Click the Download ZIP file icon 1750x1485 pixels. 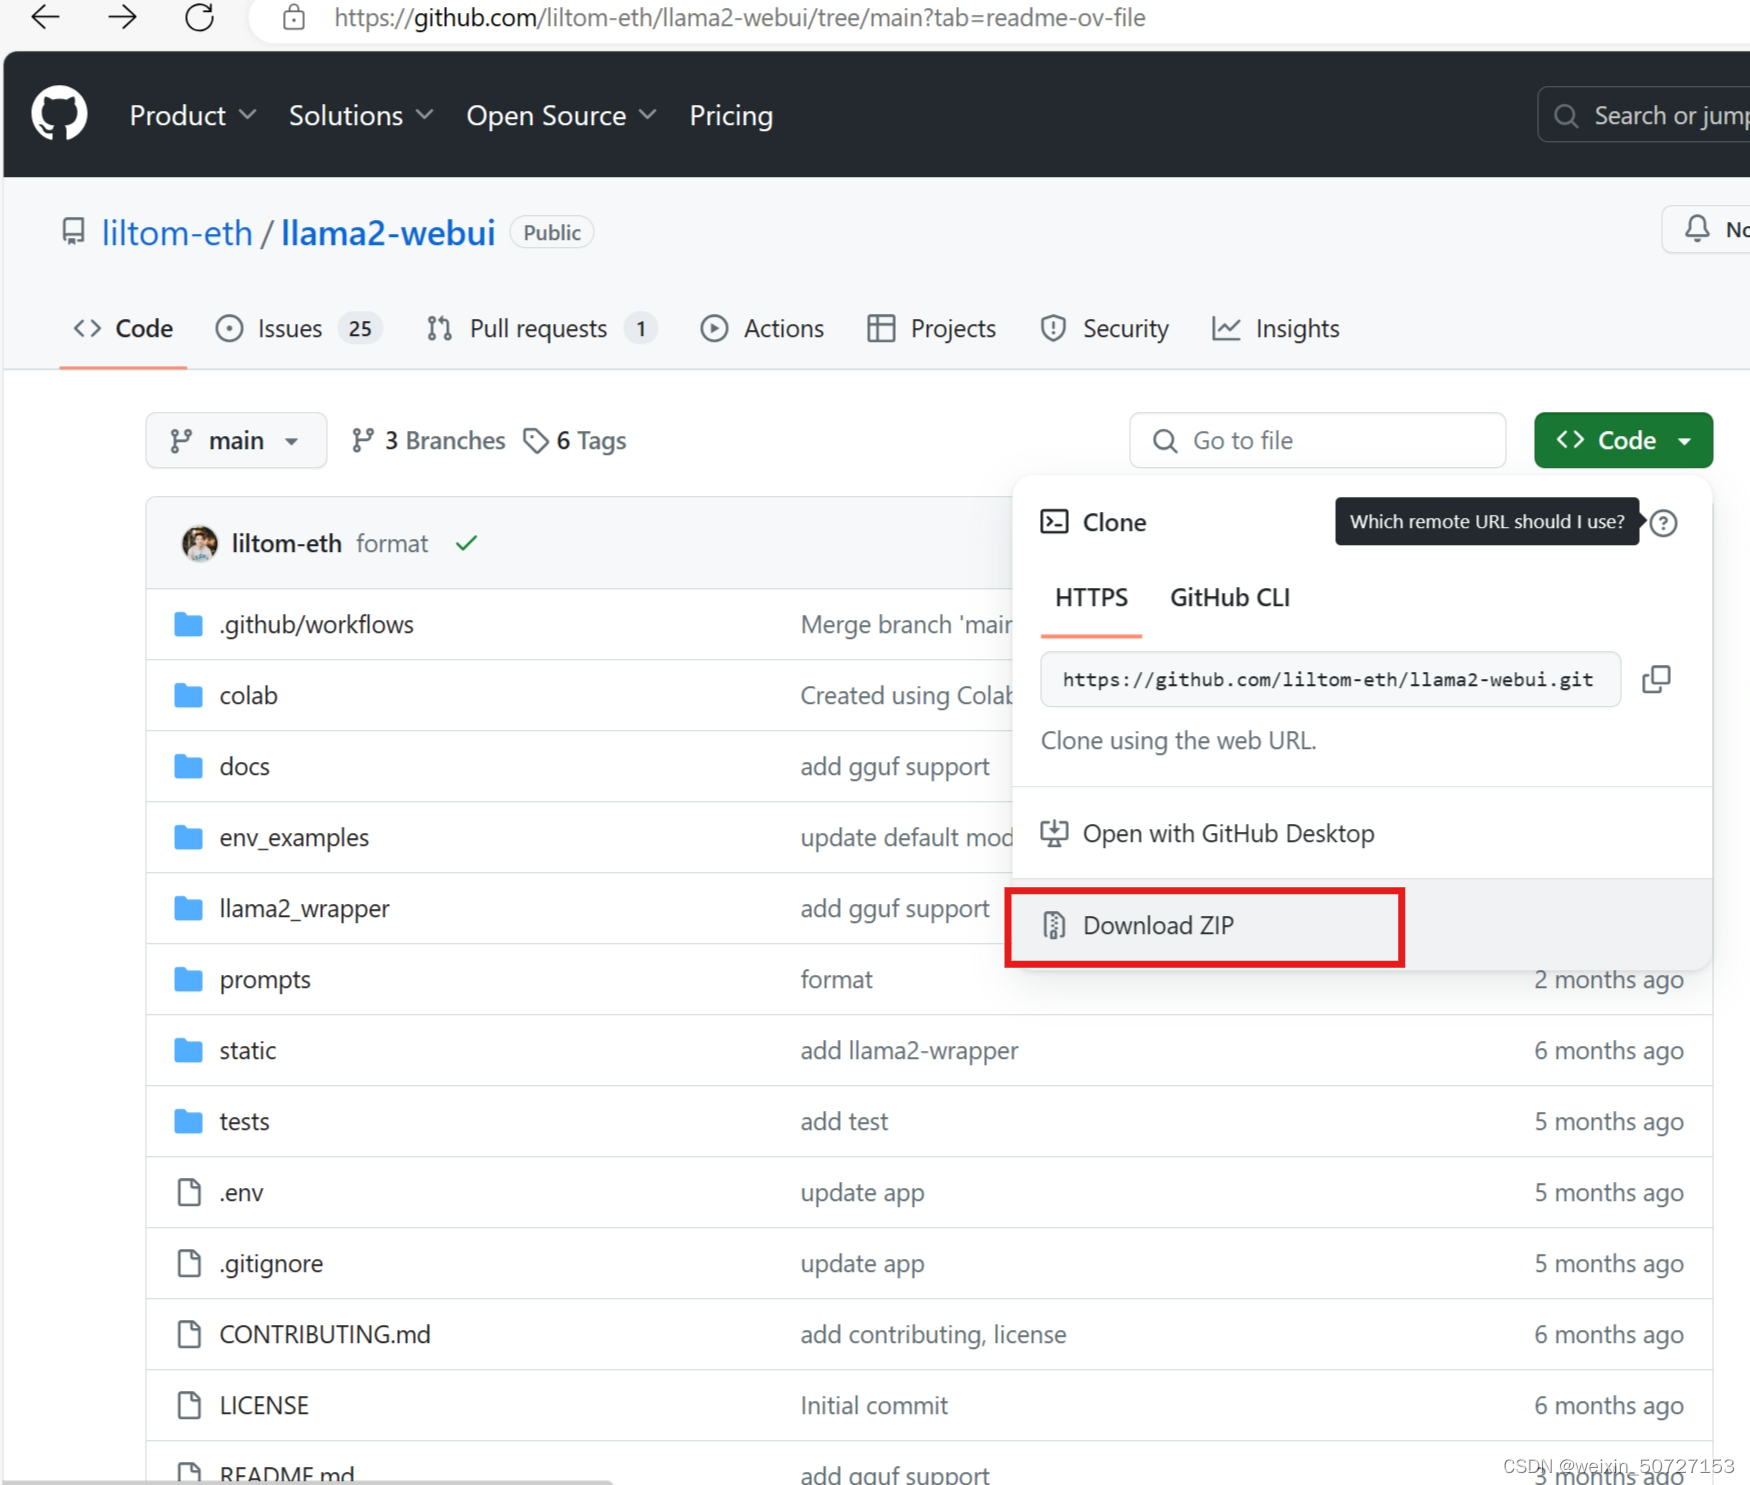click(1054, 925)
